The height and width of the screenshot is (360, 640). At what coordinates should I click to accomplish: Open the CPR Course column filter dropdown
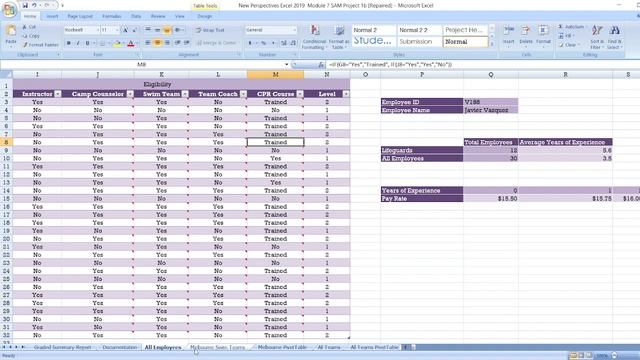pos(300,94)
